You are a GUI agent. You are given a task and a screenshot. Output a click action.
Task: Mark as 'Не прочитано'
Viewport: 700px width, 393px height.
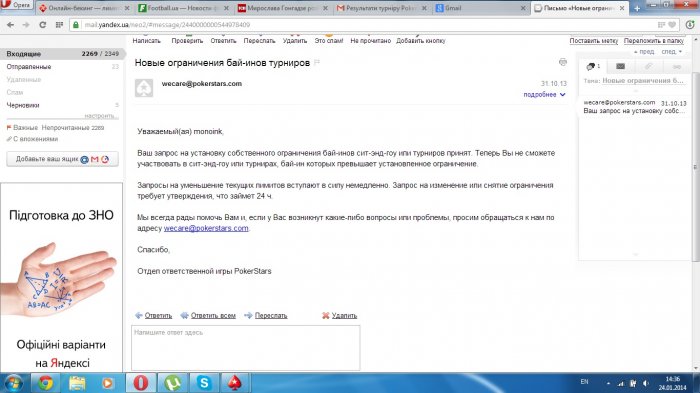click(x=371, y=41)
